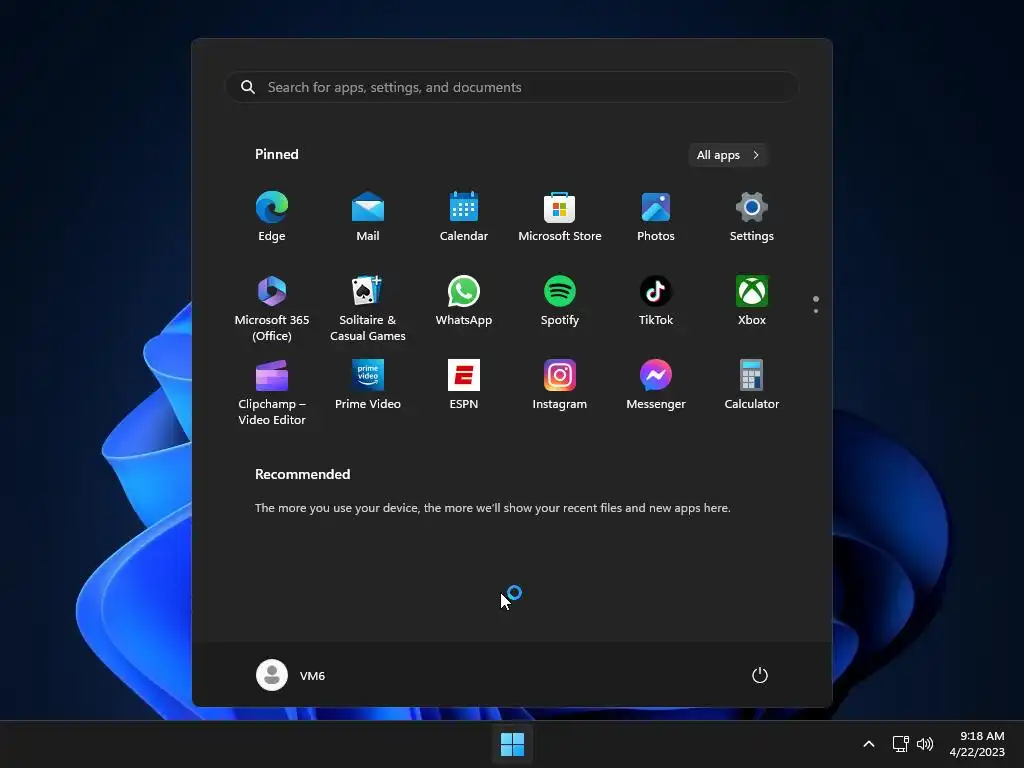Open Settings from pinned apps
The image size is (1024, 768).
click(752, 217)
